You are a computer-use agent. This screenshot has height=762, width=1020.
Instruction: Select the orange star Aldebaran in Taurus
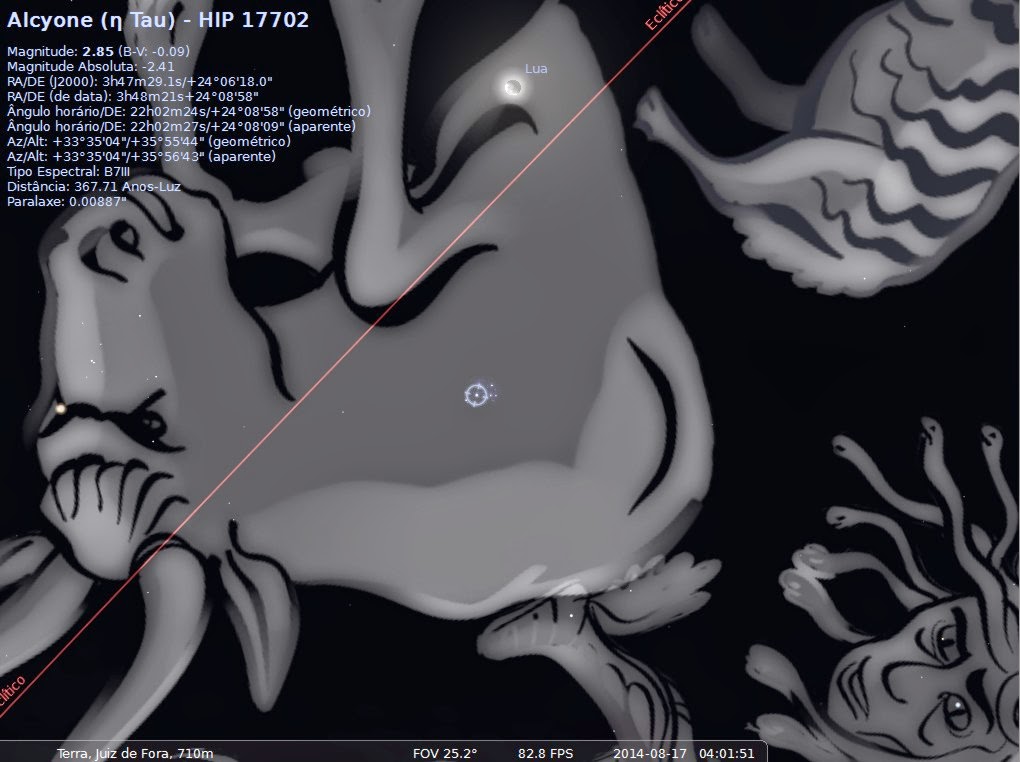point(60,409)
